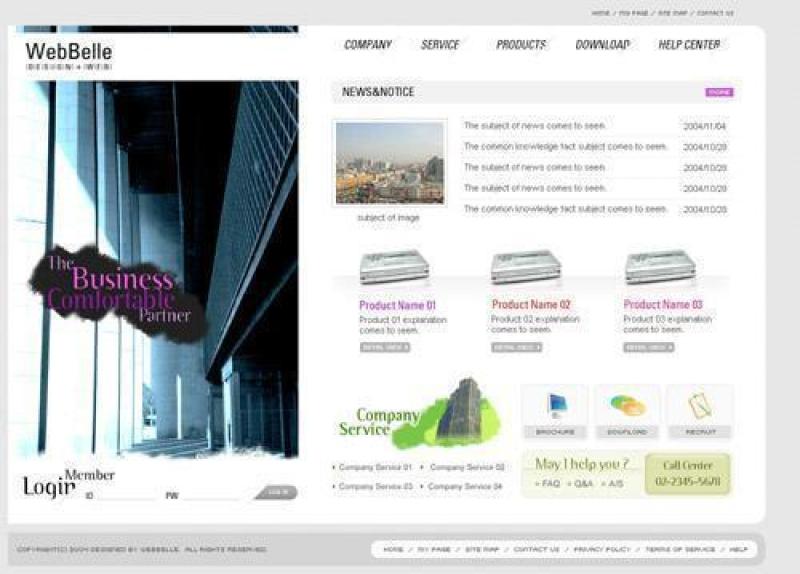Go to the HELP CENTER menu
The width and height of the screenshot is (800, 574).
click(x=689, y=45)
